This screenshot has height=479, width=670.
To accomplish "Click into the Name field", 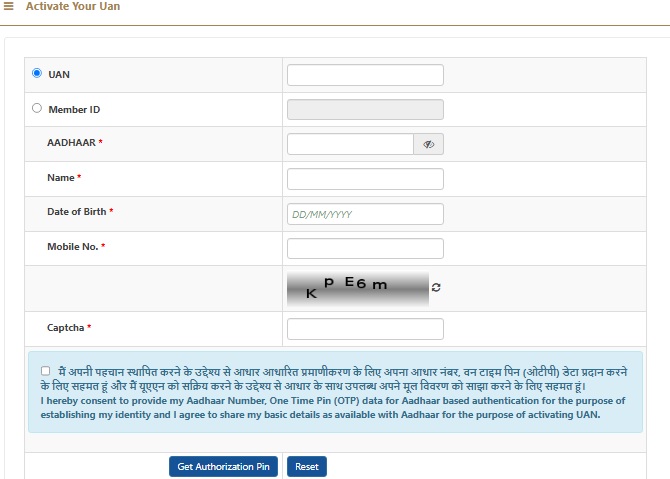I will pos(365,179).
